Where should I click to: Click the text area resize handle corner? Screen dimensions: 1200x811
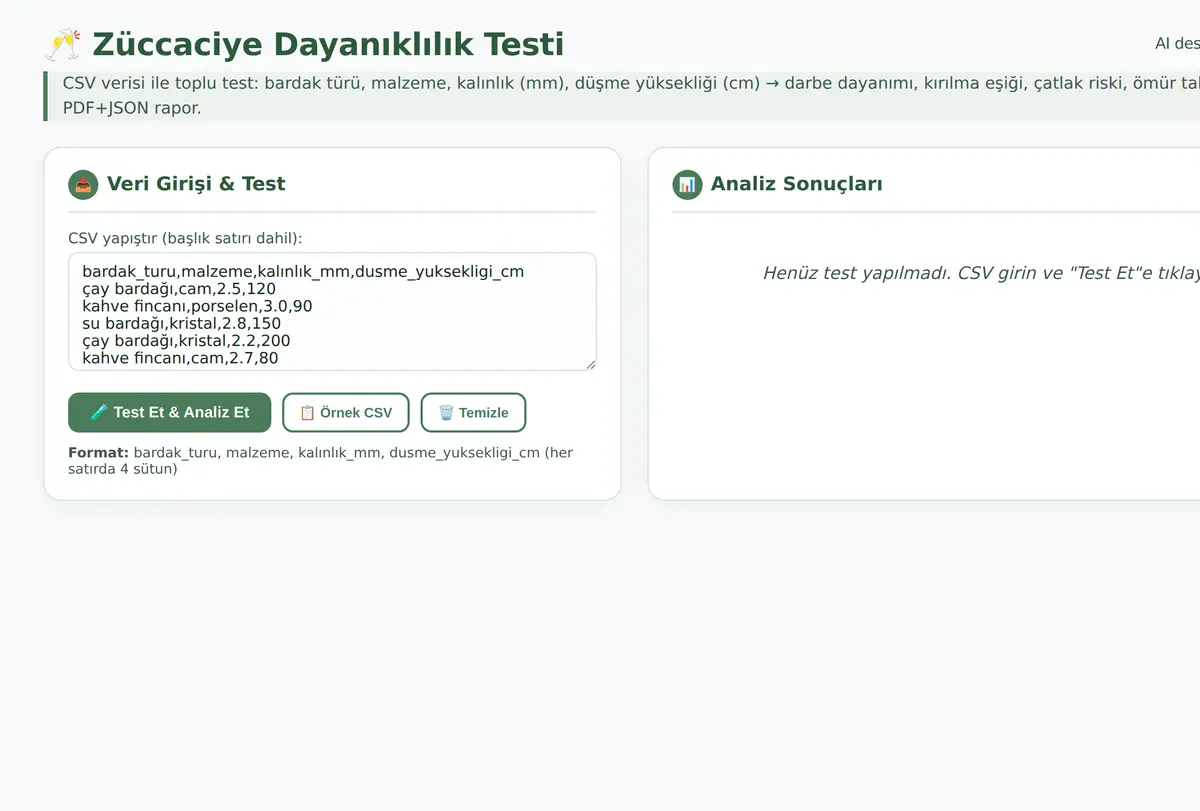(x=590, y=364)
